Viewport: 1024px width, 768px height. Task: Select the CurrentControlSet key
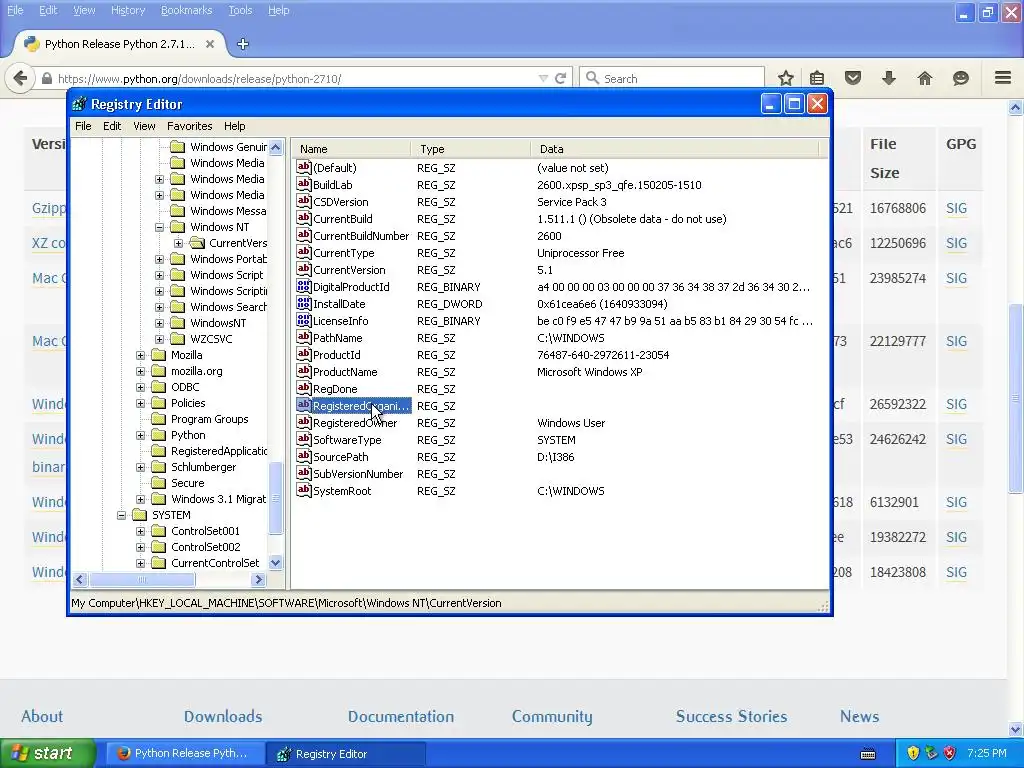click(215, 563)
